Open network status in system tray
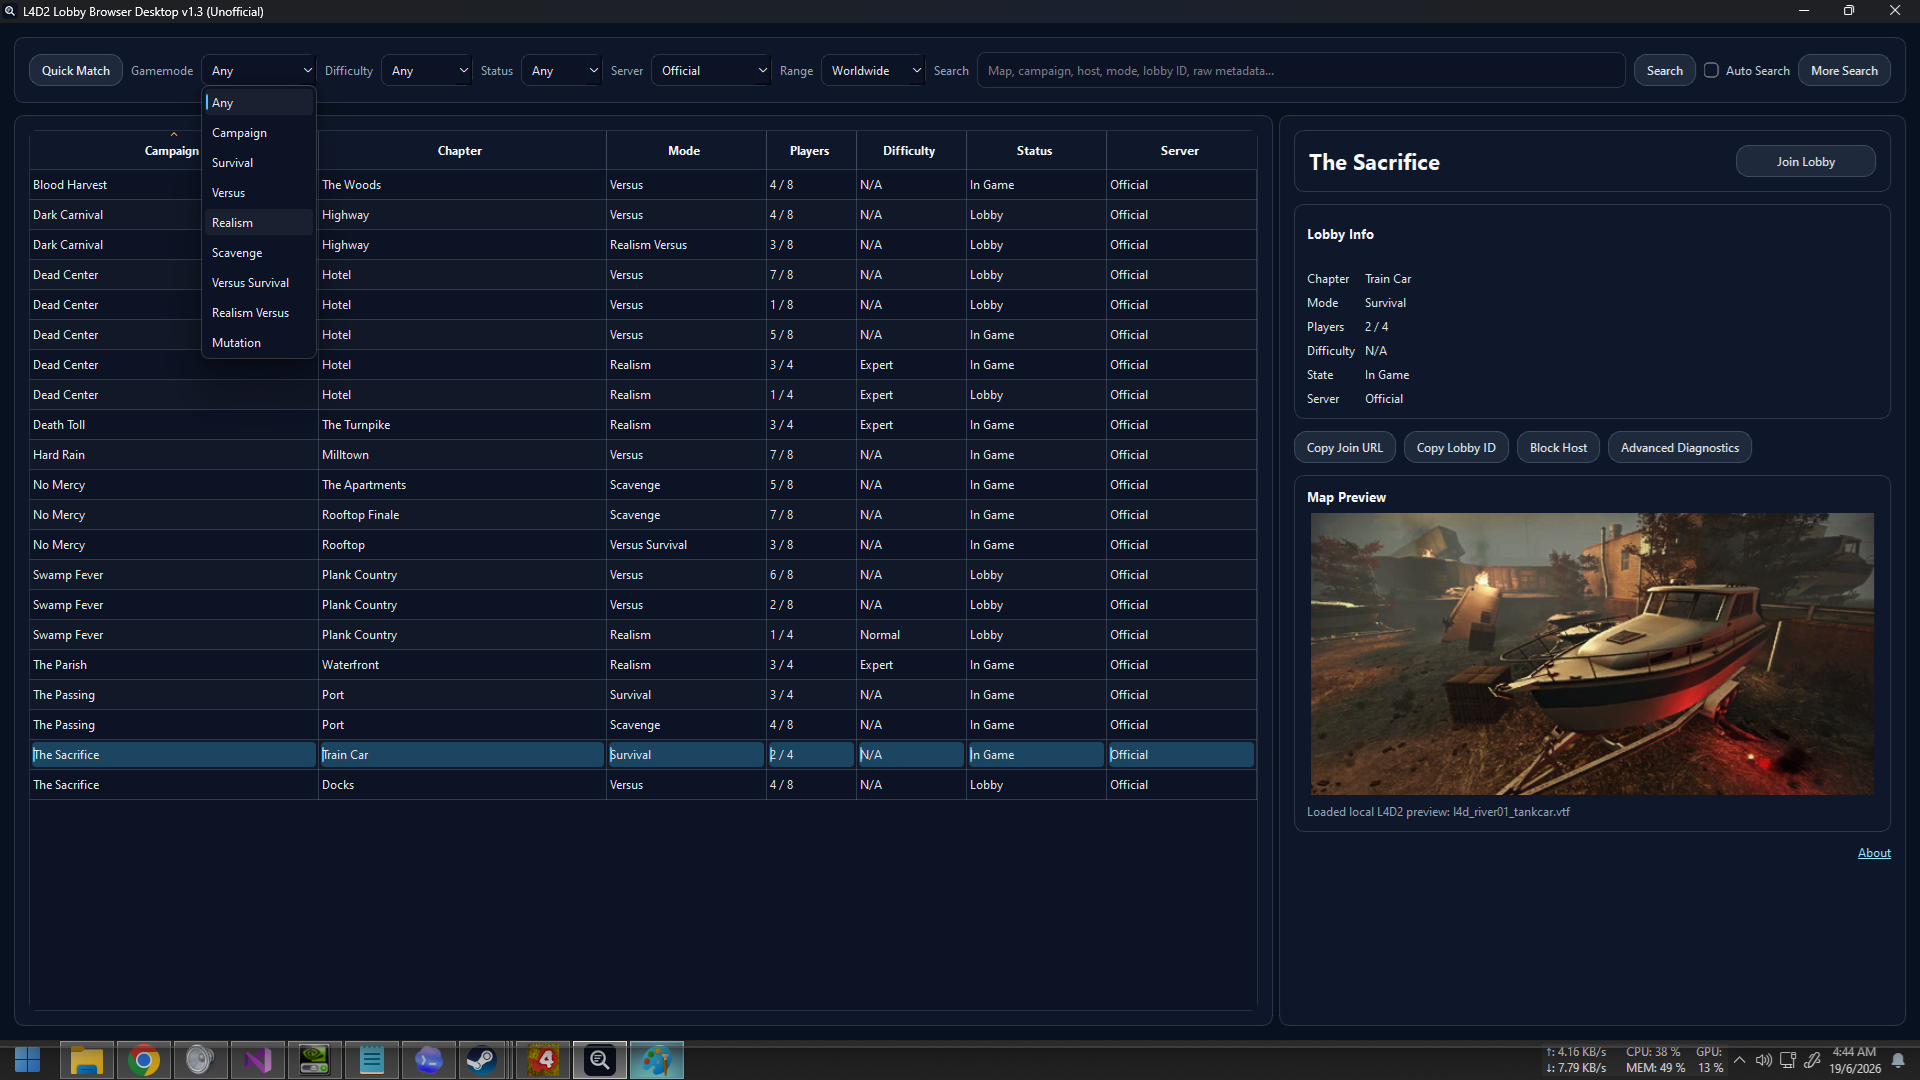The height and width of the screenshot is (1080, 1920). [1788, 1060]
